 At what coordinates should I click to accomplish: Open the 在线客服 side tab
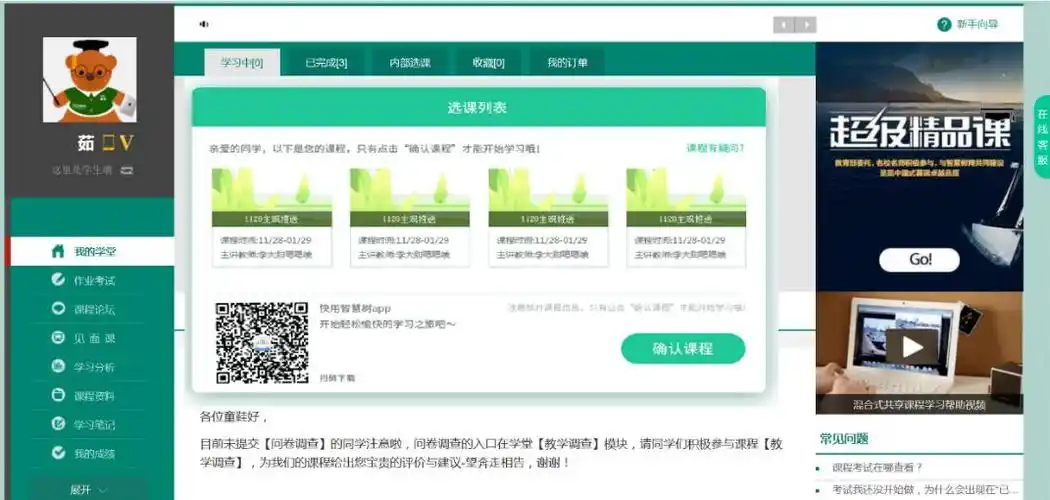point(1042,137)
